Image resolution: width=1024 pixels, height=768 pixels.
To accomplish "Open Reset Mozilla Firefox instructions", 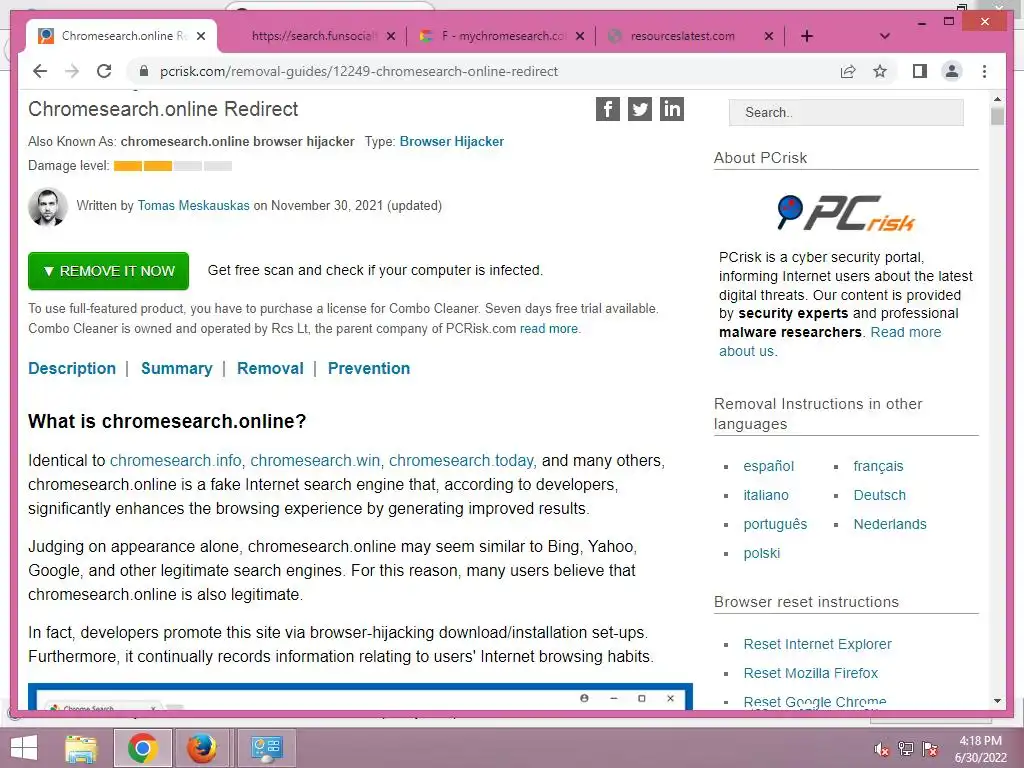I will 810,673.
